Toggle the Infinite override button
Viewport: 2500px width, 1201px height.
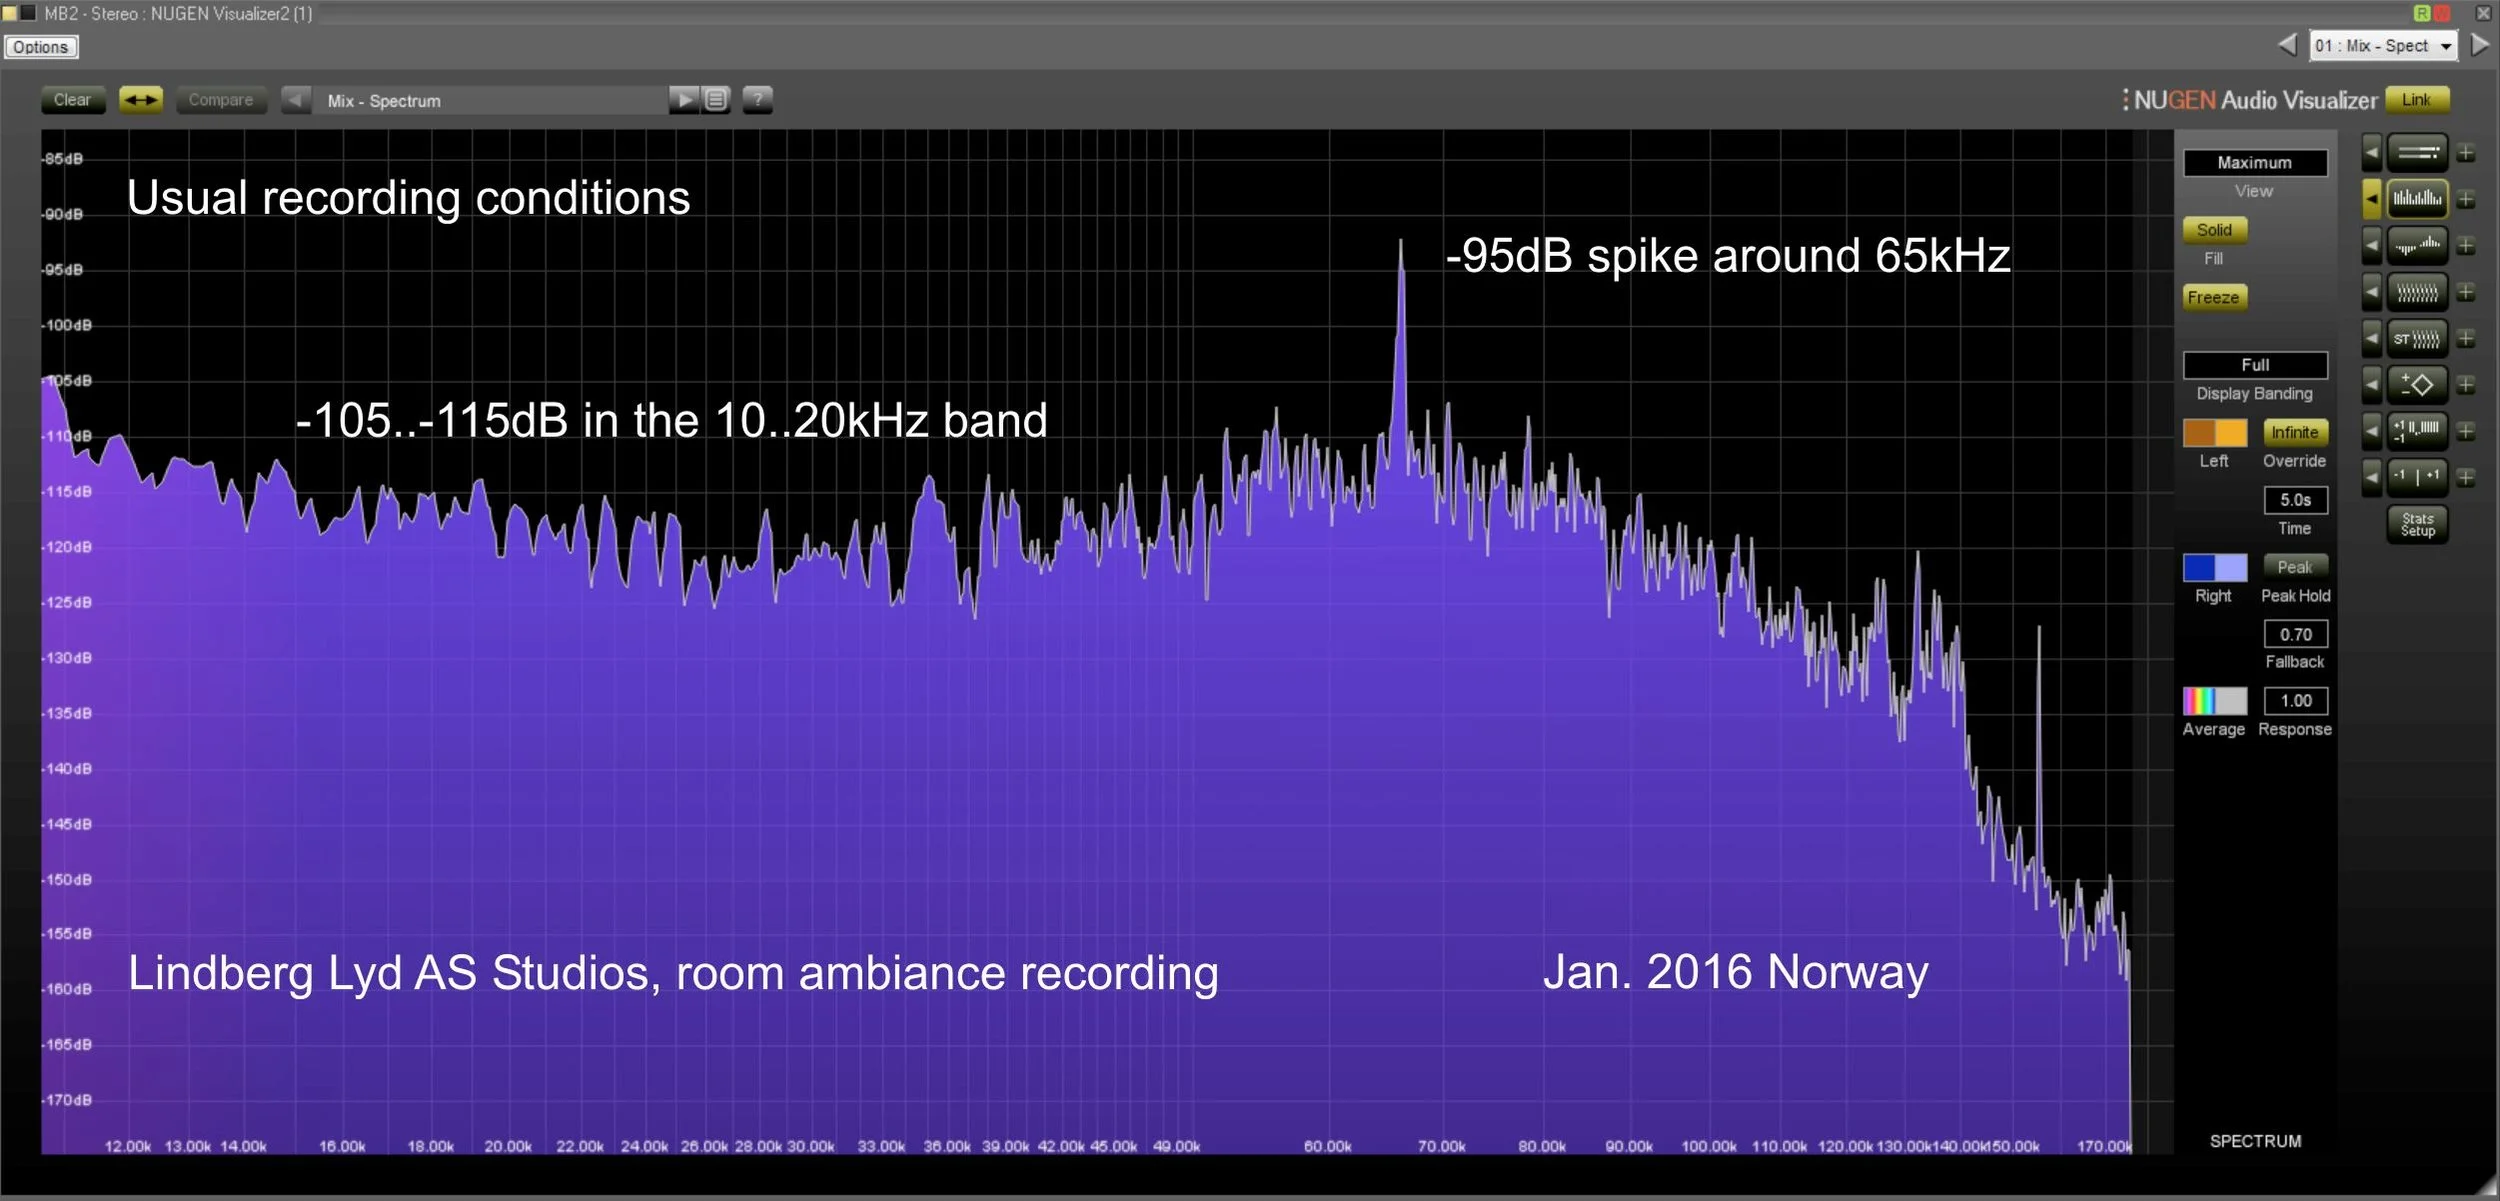click(2294, 433)
